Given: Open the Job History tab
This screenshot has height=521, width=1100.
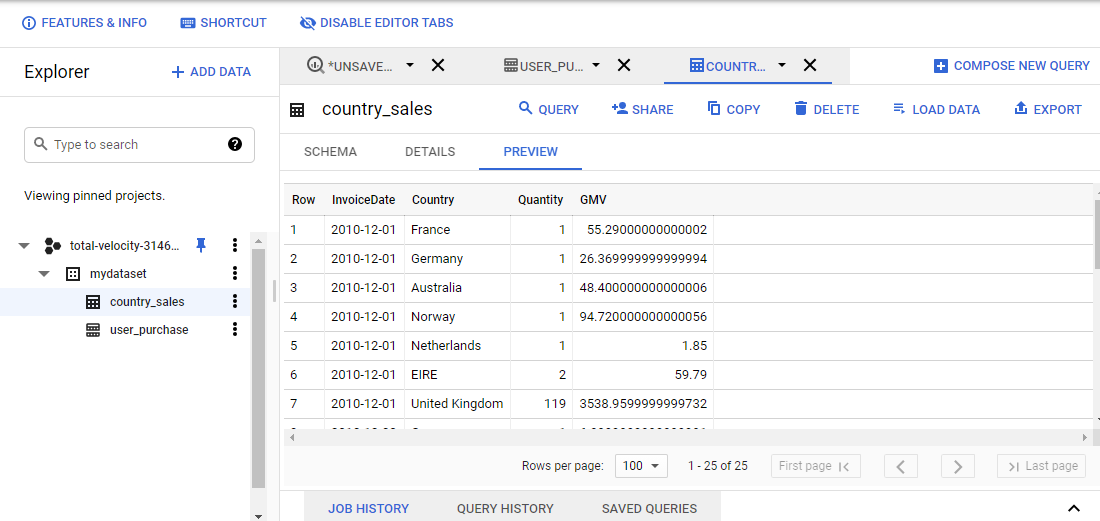Looking at the screenshot, I should 368,508.
